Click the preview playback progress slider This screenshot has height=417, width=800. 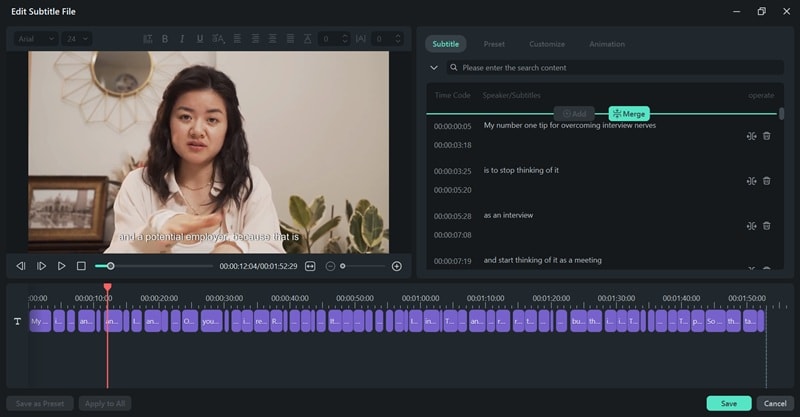pos(154,266)
